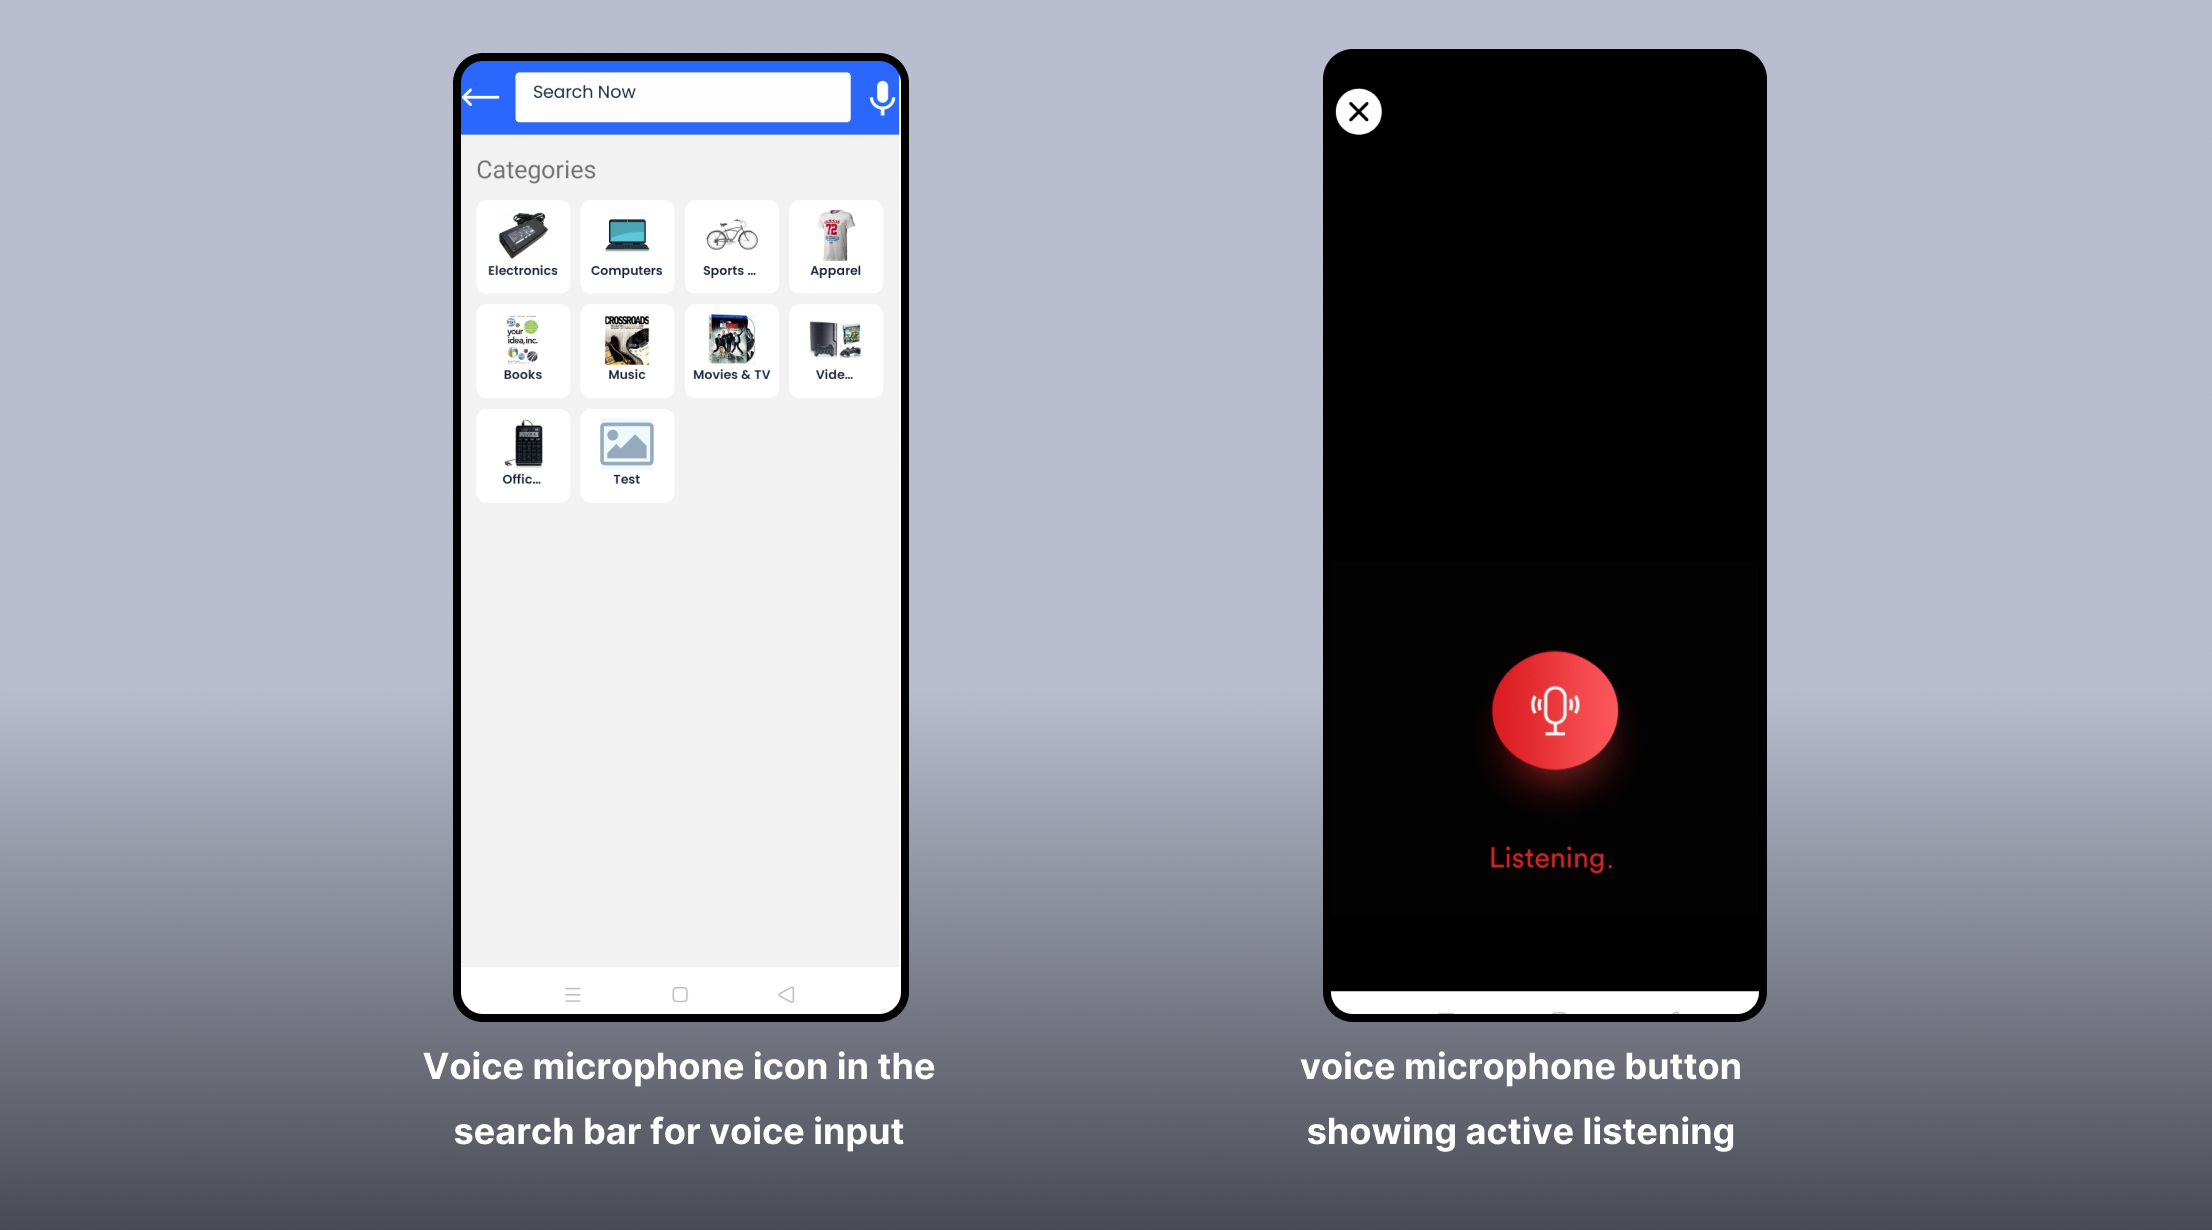Viewport: 2212px width, 1230px height.
Task: Click the back arrow in search header
Action: coord(481,97)
